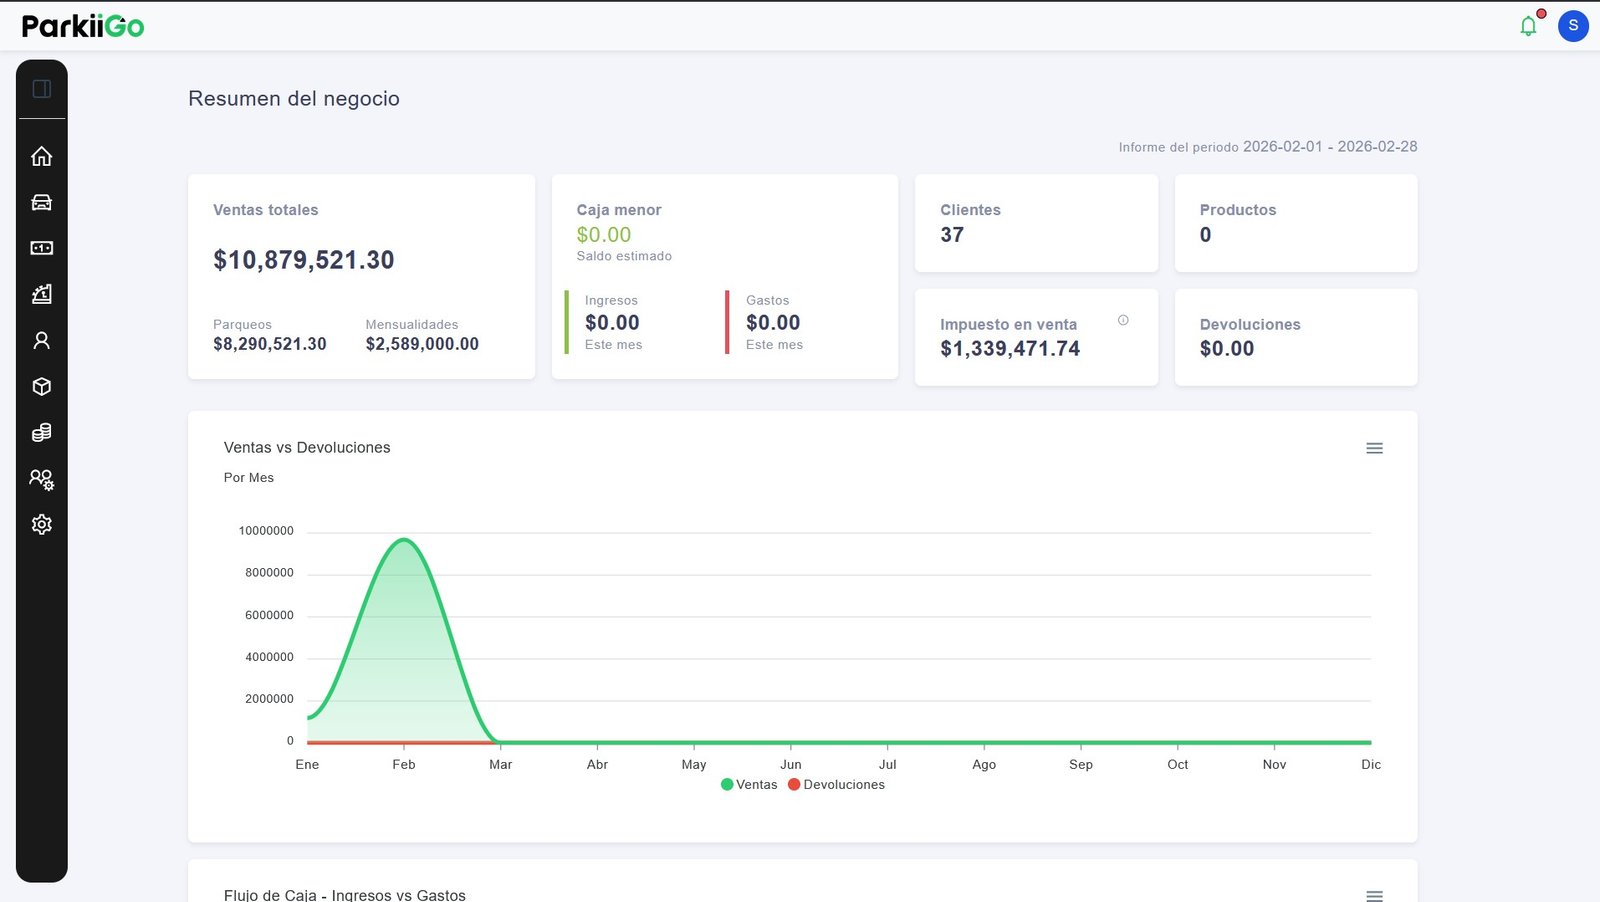Click the Clientes summary card
Viewport: 1600px width, 902px height.
pyautogui.click(x=1036, y=223)
